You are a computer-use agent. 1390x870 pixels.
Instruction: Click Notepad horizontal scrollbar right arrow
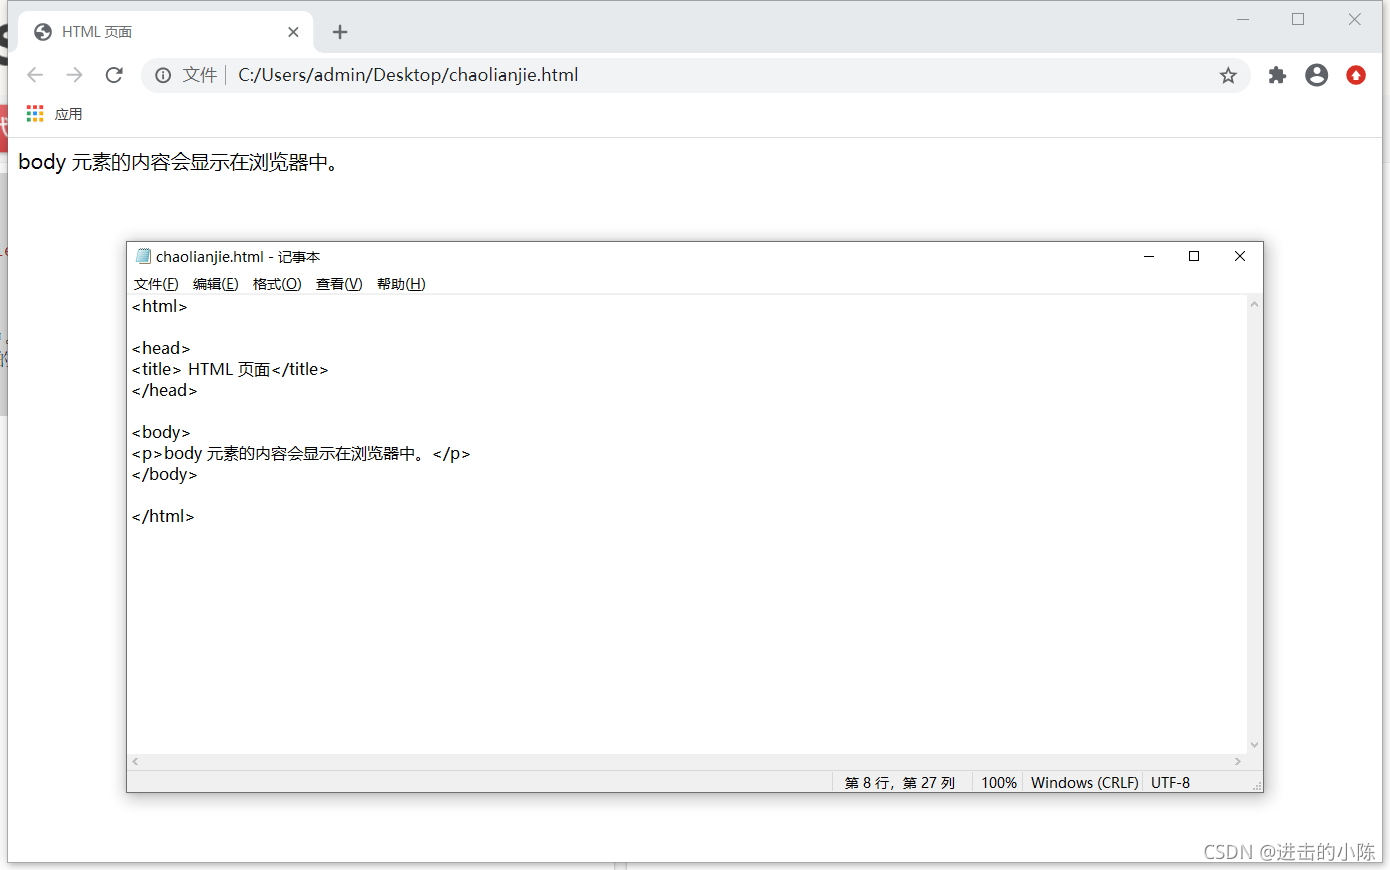pos(1238,762)
